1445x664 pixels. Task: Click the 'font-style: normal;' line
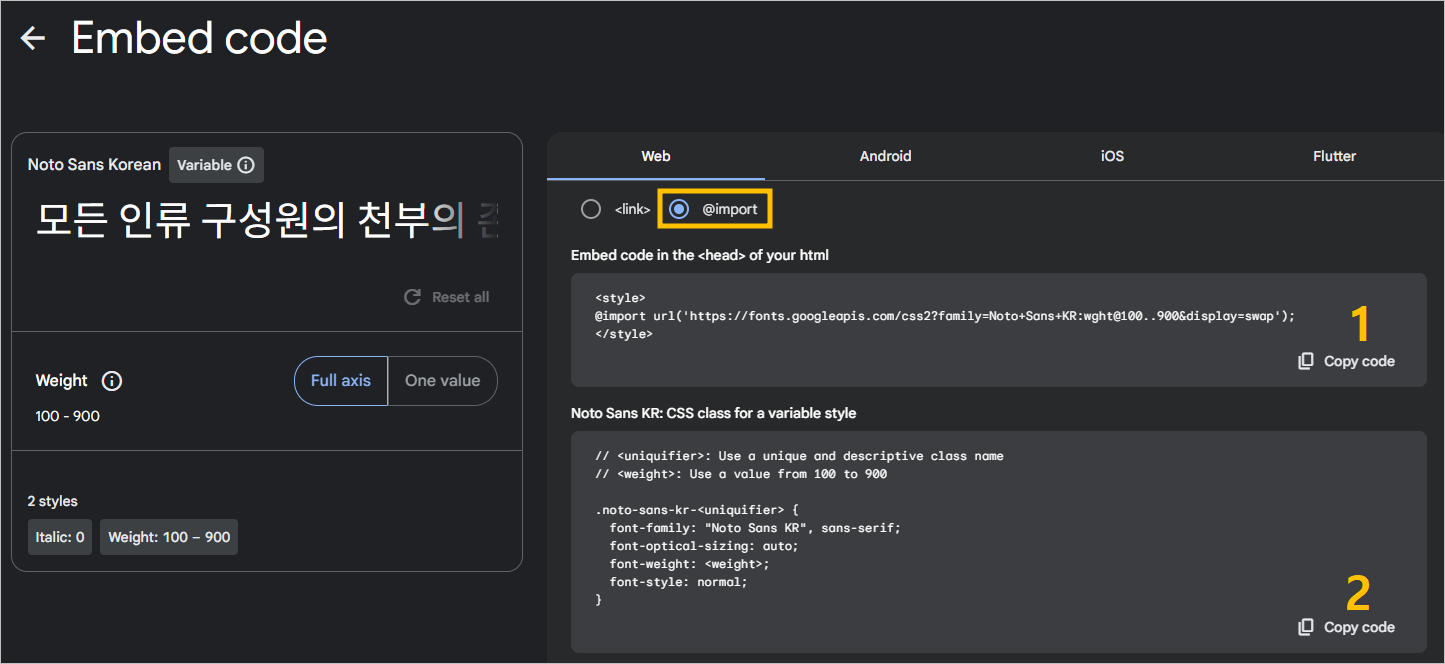coord(678,582)
